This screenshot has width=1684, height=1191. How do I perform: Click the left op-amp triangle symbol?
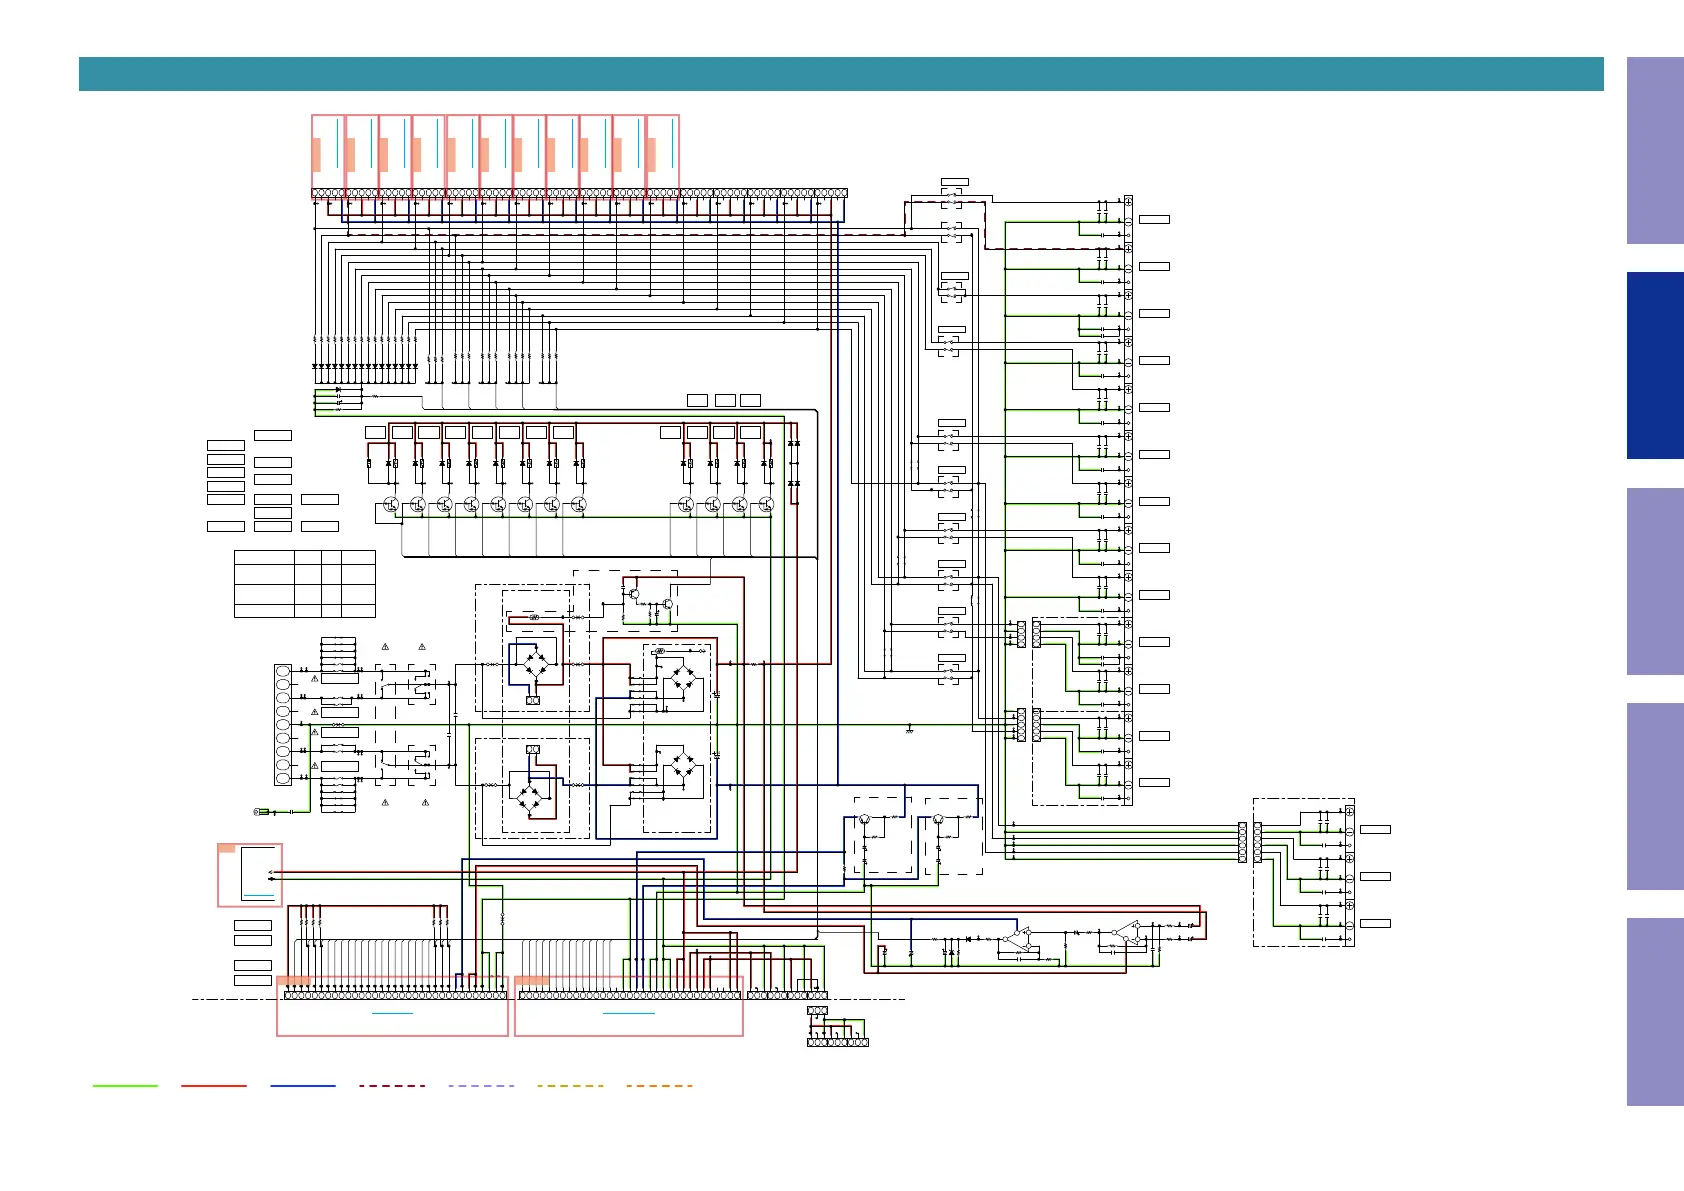point(1018,939)
